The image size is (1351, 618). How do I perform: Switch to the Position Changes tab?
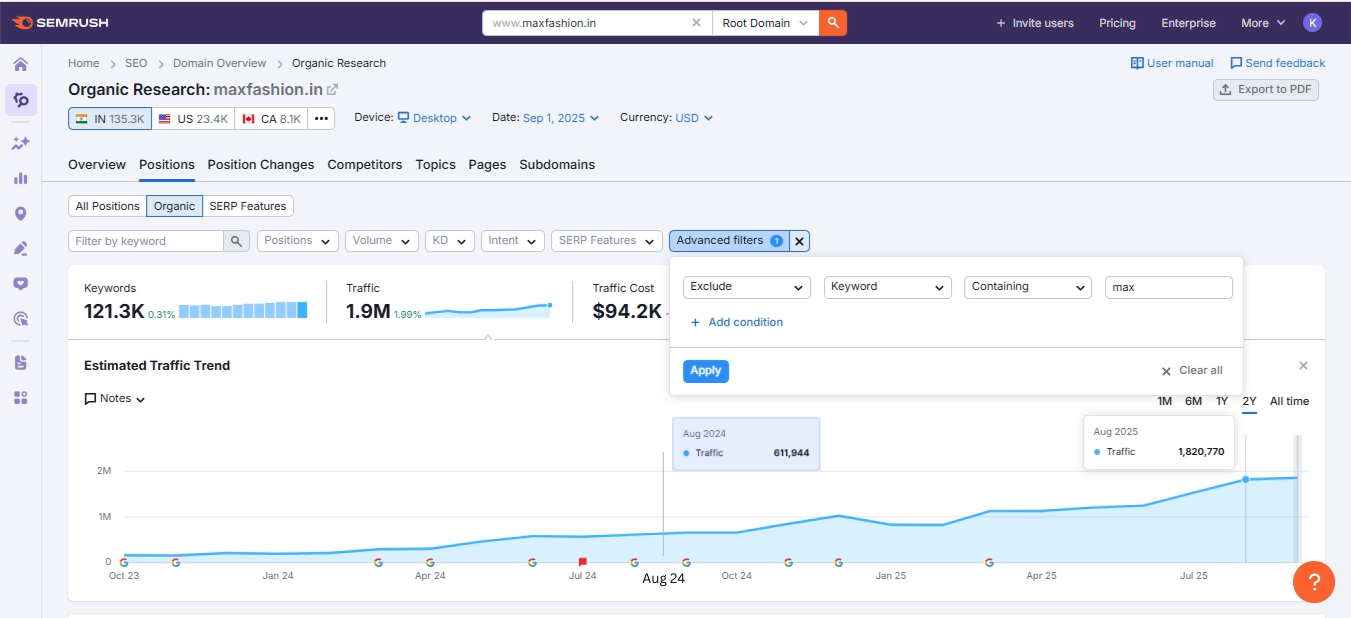[x=260, y=165]
